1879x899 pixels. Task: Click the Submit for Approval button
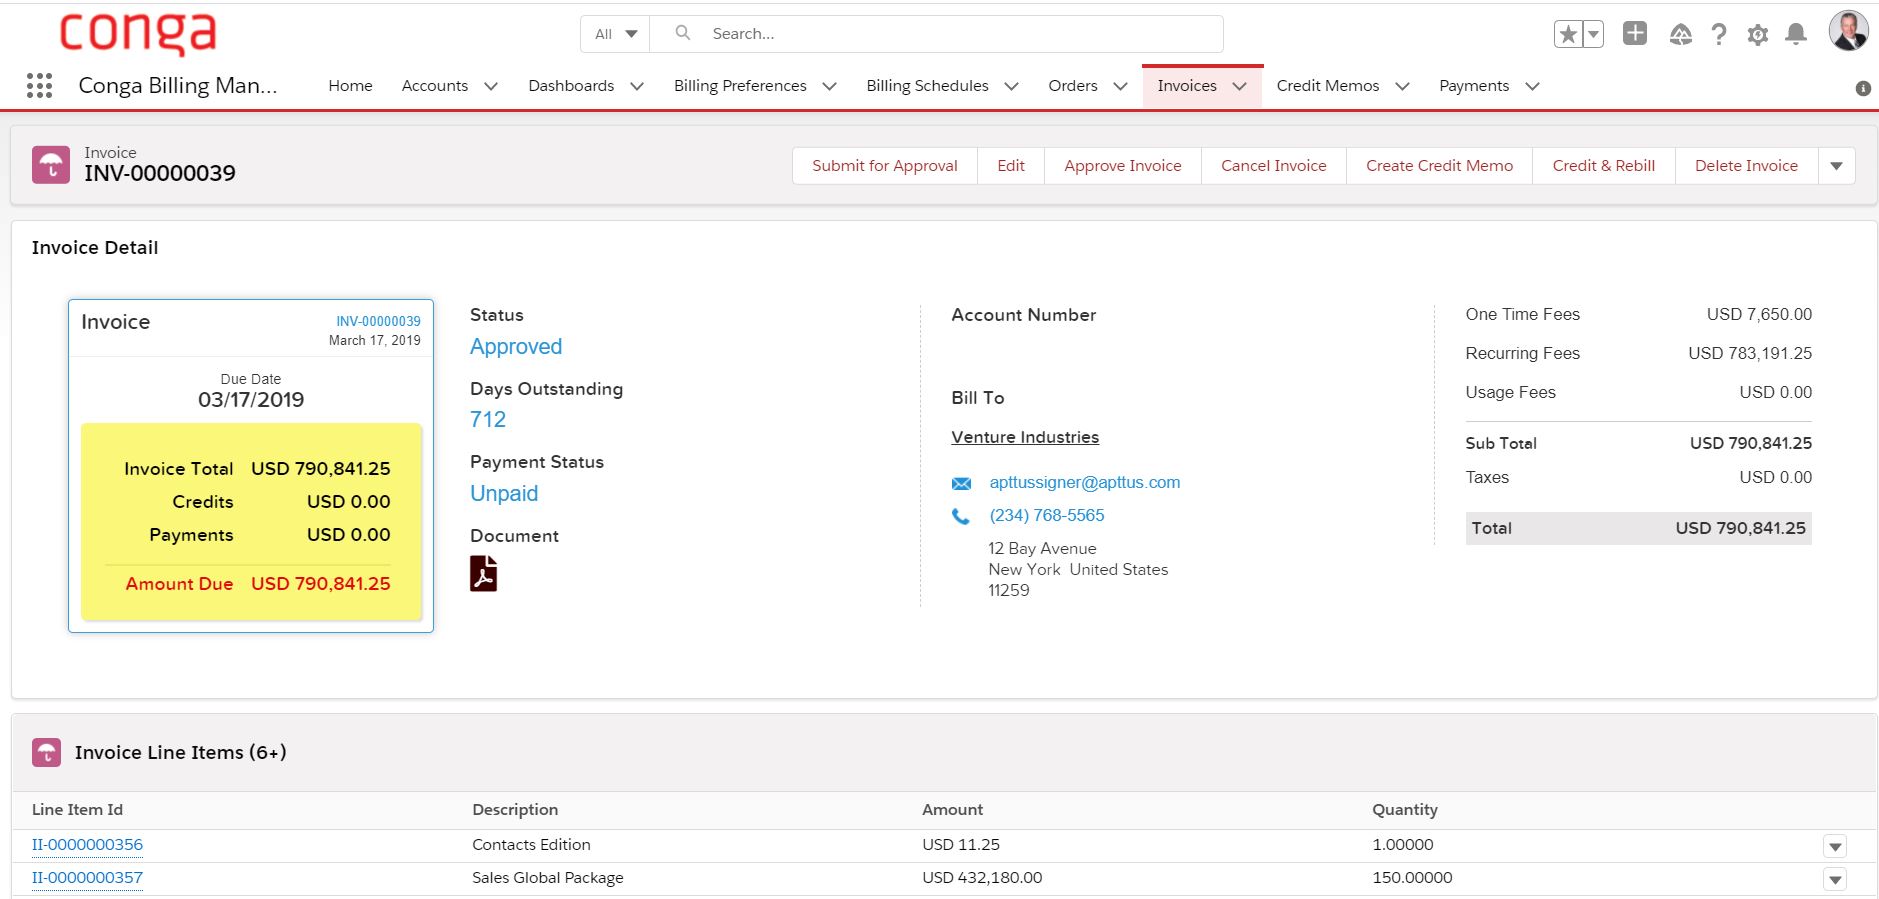coord(884,166)
